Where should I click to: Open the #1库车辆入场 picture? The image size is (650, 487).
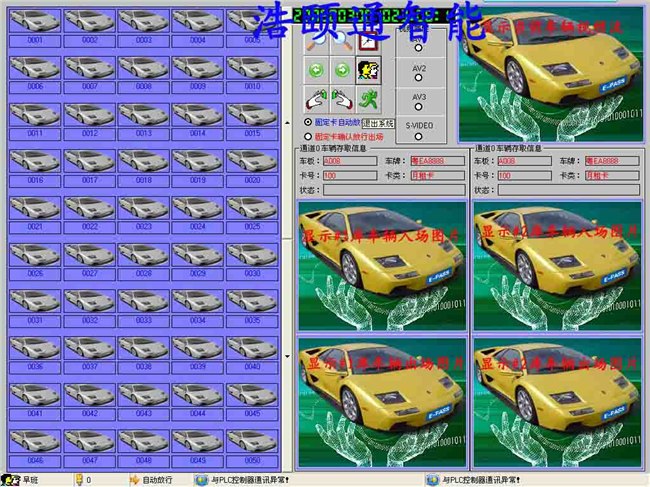click(382, 266)
